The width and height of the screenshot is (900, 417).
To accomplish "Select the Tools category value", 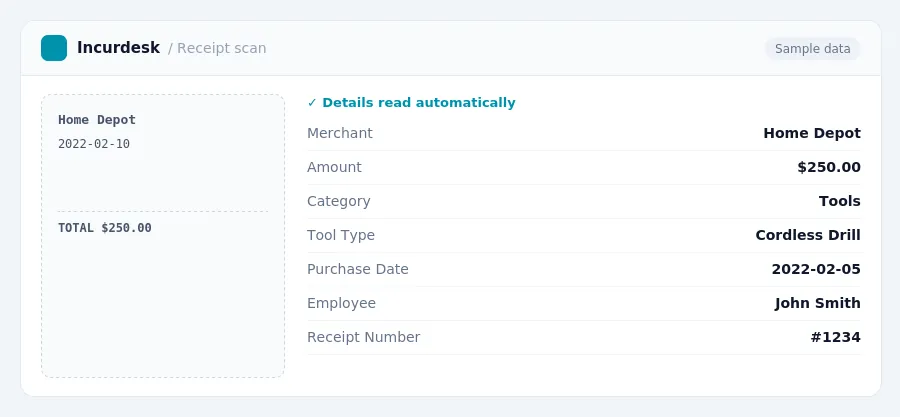I will (x=839, y=201).
